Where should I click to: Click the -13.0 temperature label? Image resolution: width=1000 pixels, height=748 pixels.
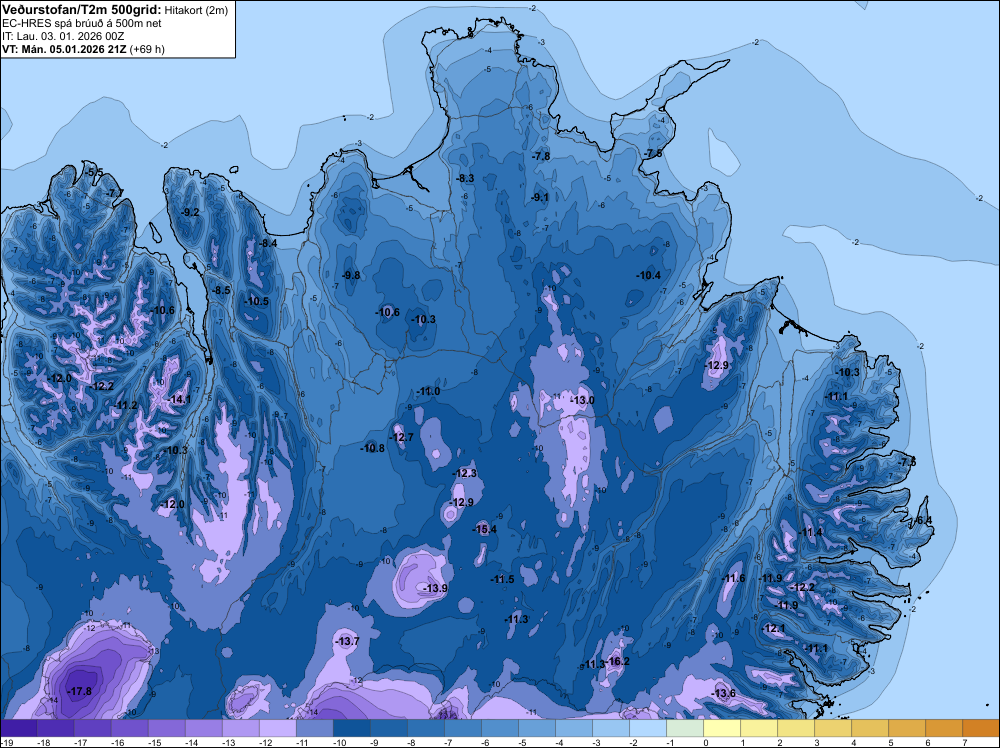[582, 400]
